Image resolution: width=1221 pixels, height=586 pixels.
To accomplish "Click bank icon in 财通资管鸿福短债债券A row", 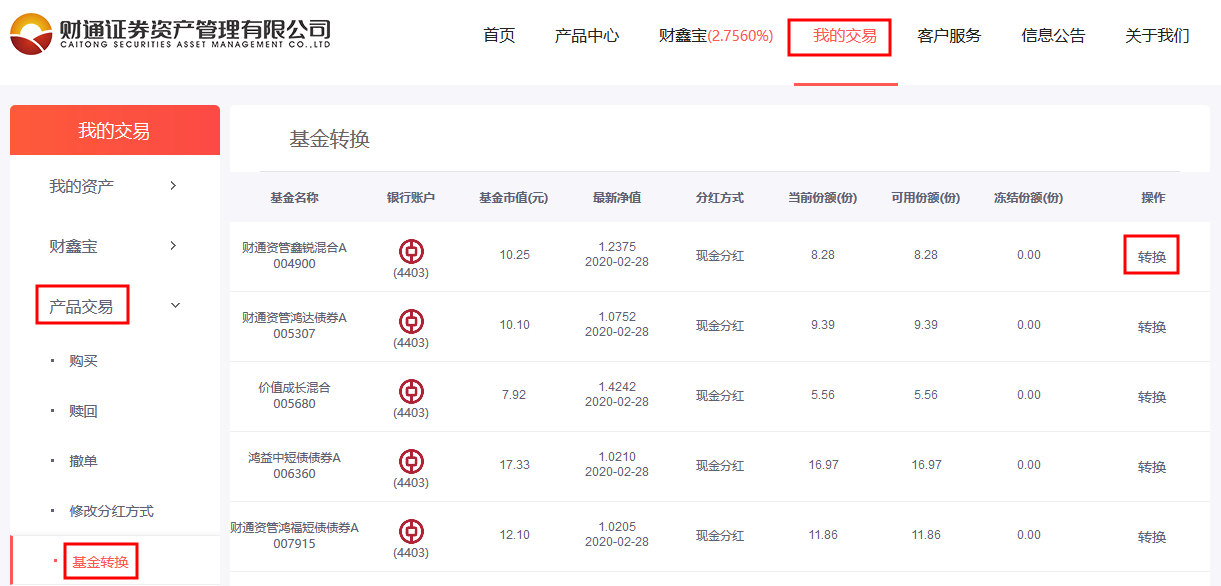I will (x=411, y=532).
